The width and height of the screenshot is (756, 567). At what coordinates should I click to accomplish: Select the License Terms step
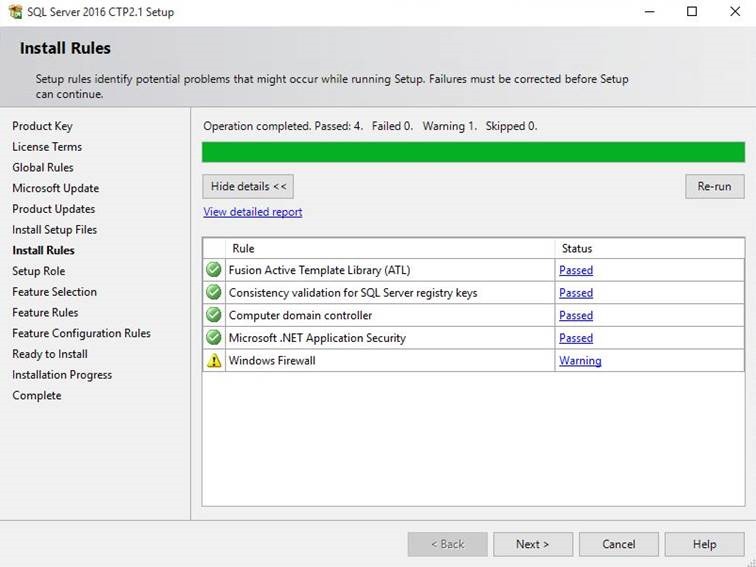tap(47, 147)
